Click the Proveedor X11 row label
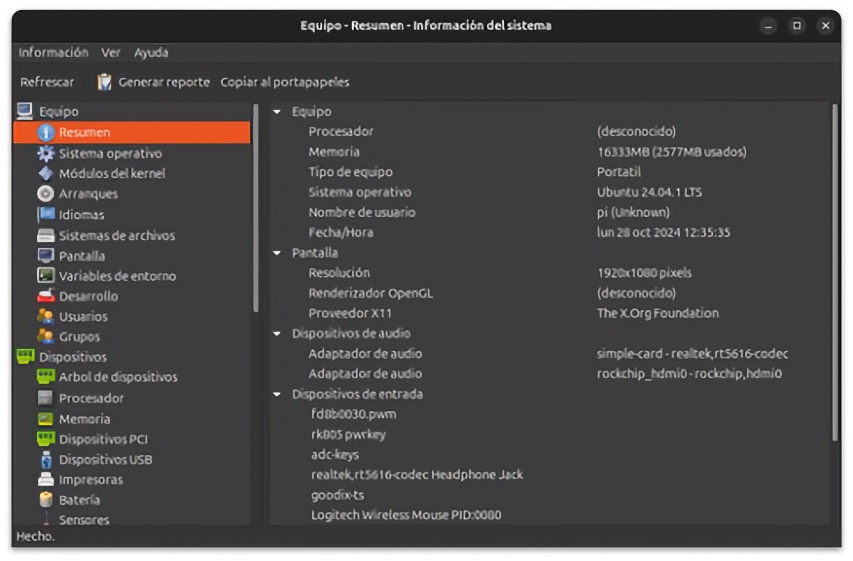This screenshot has width=853, height=561. pyautogui.click(x=350, y=313)
